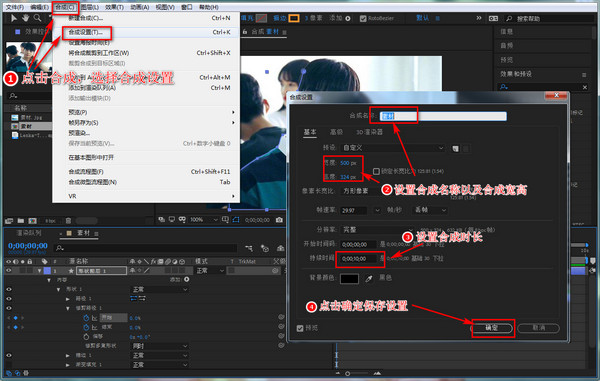Viewport: 600px width, 381px height.
Task: Select the Zoom magnifier tool
Action: [37, 18]
